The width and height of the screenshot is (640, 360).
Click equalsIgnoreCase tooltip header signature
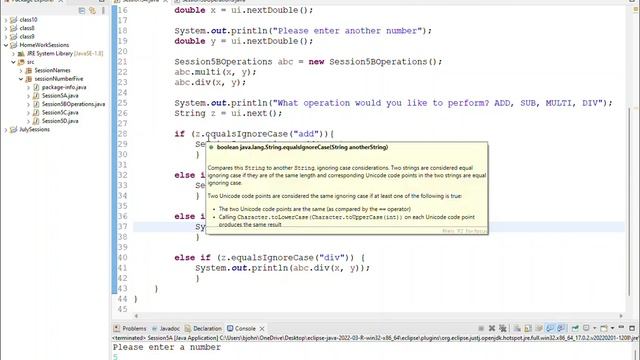(x=302, y=147)
